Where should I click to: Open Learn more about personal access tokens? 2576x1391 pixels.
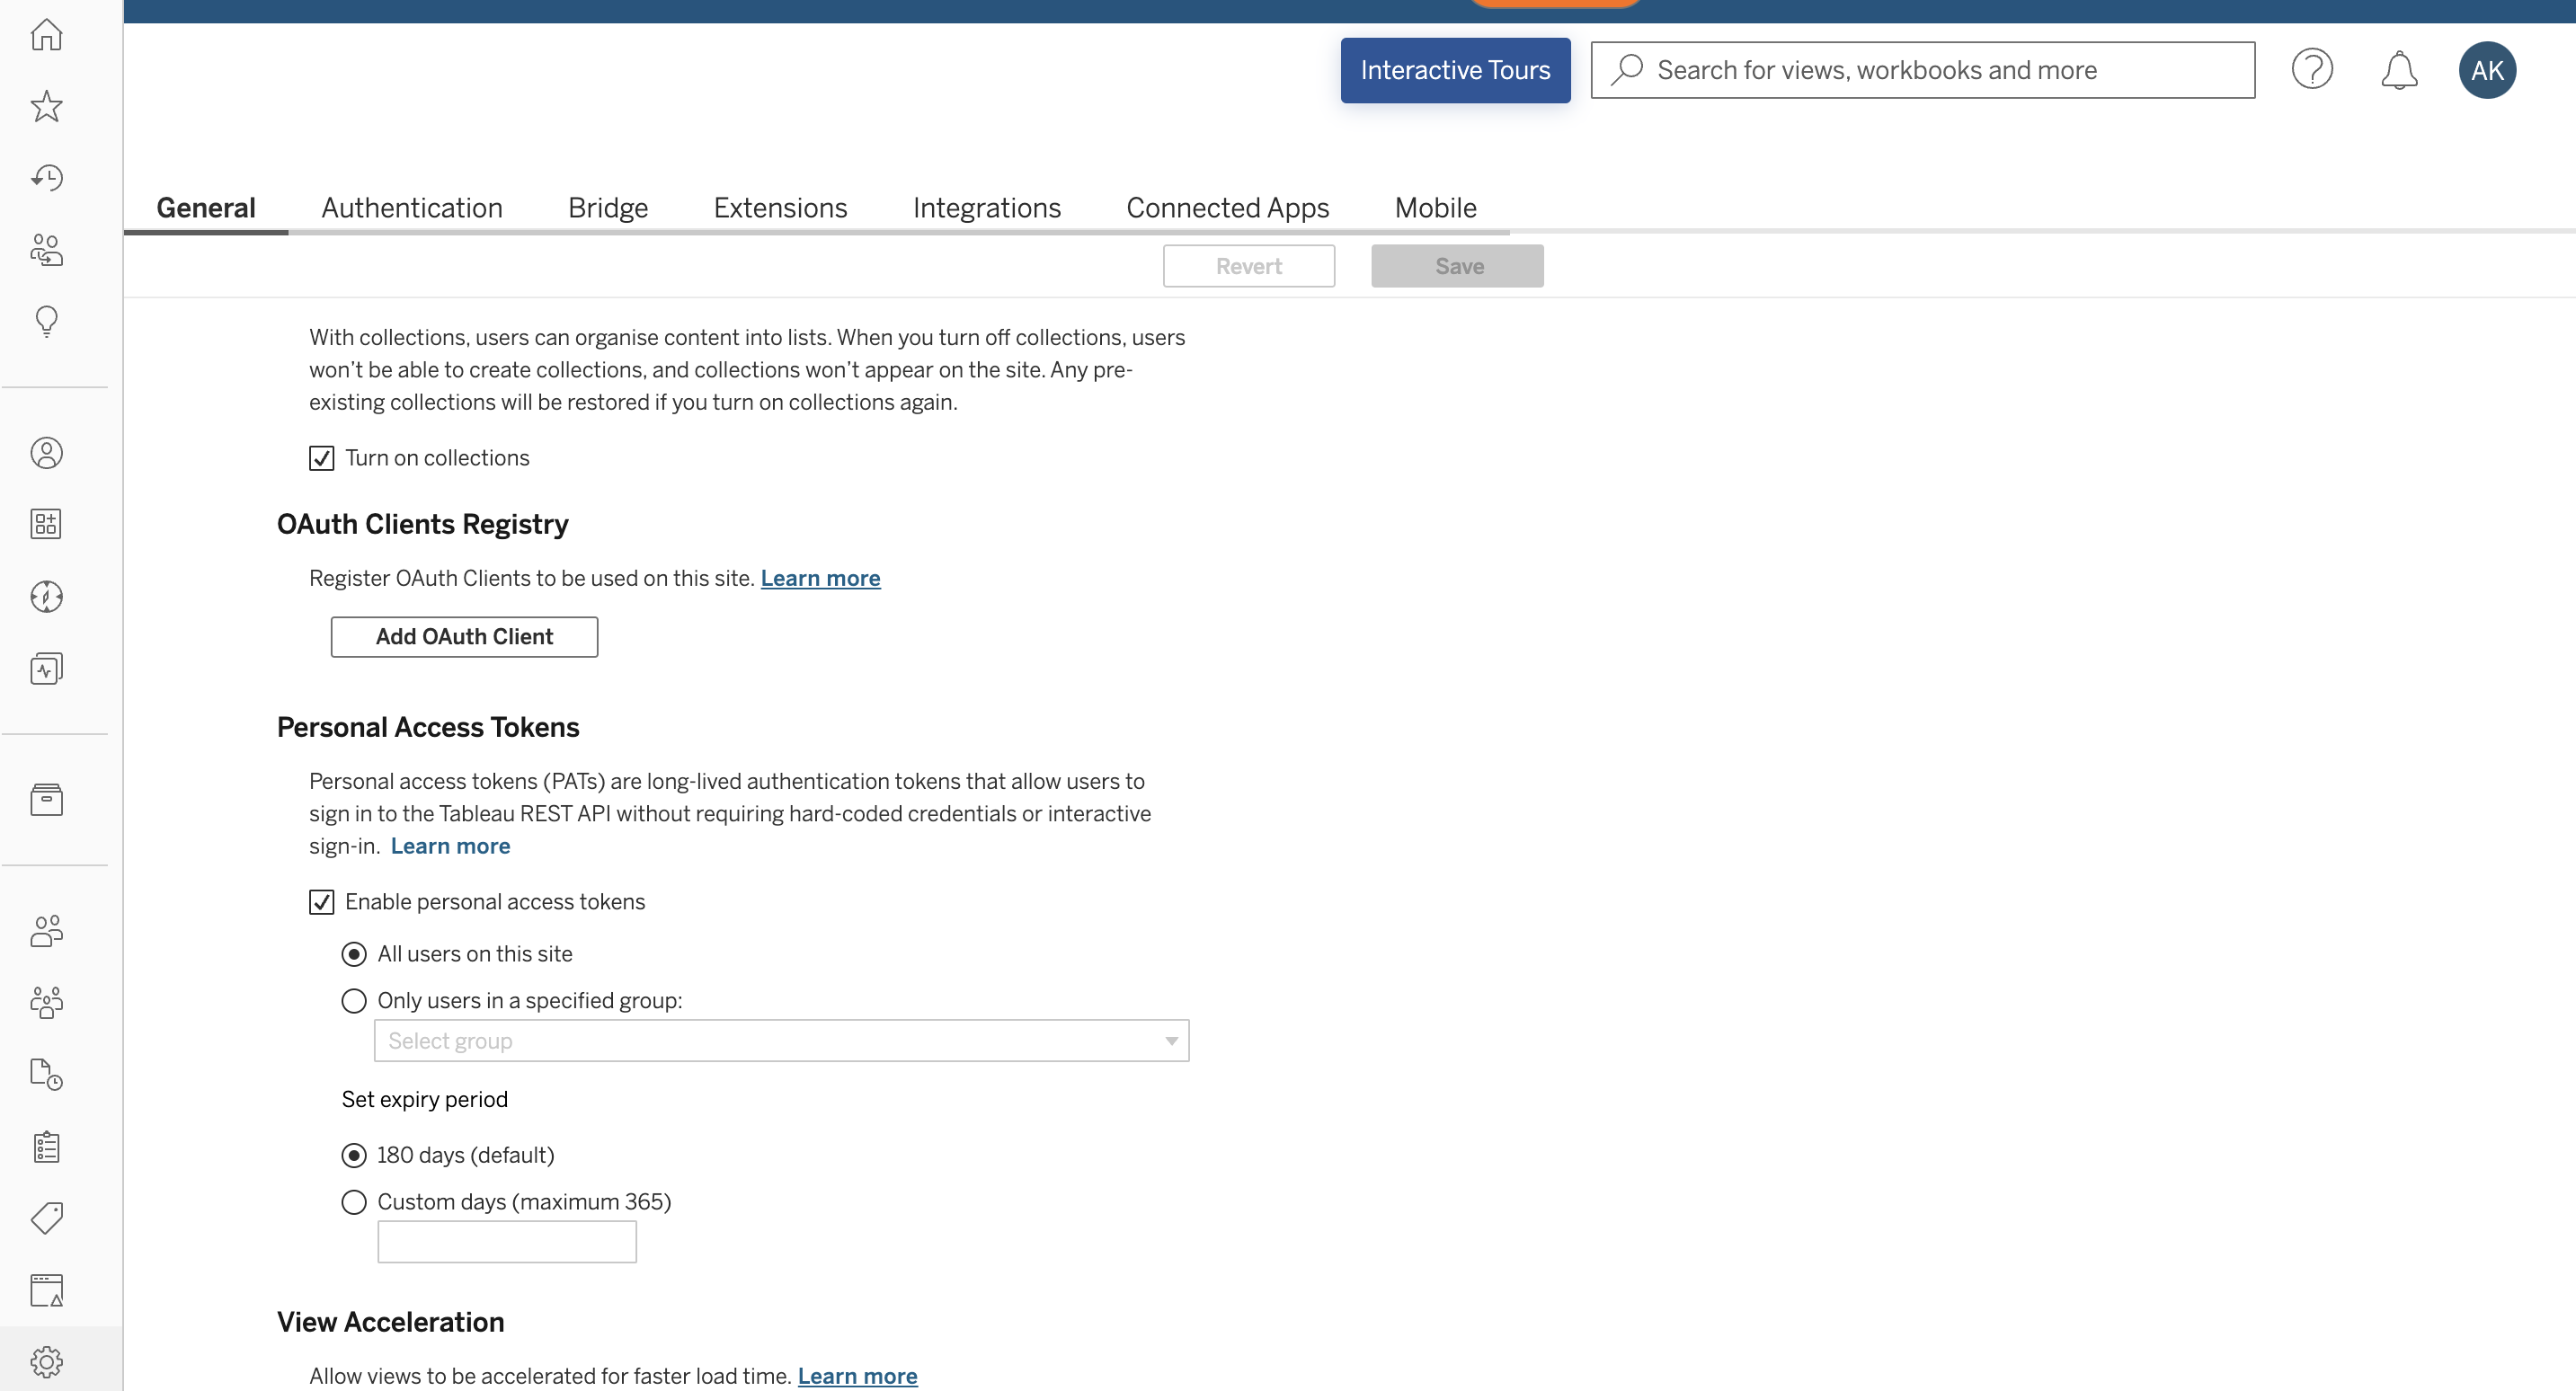(x=450, y=845)
